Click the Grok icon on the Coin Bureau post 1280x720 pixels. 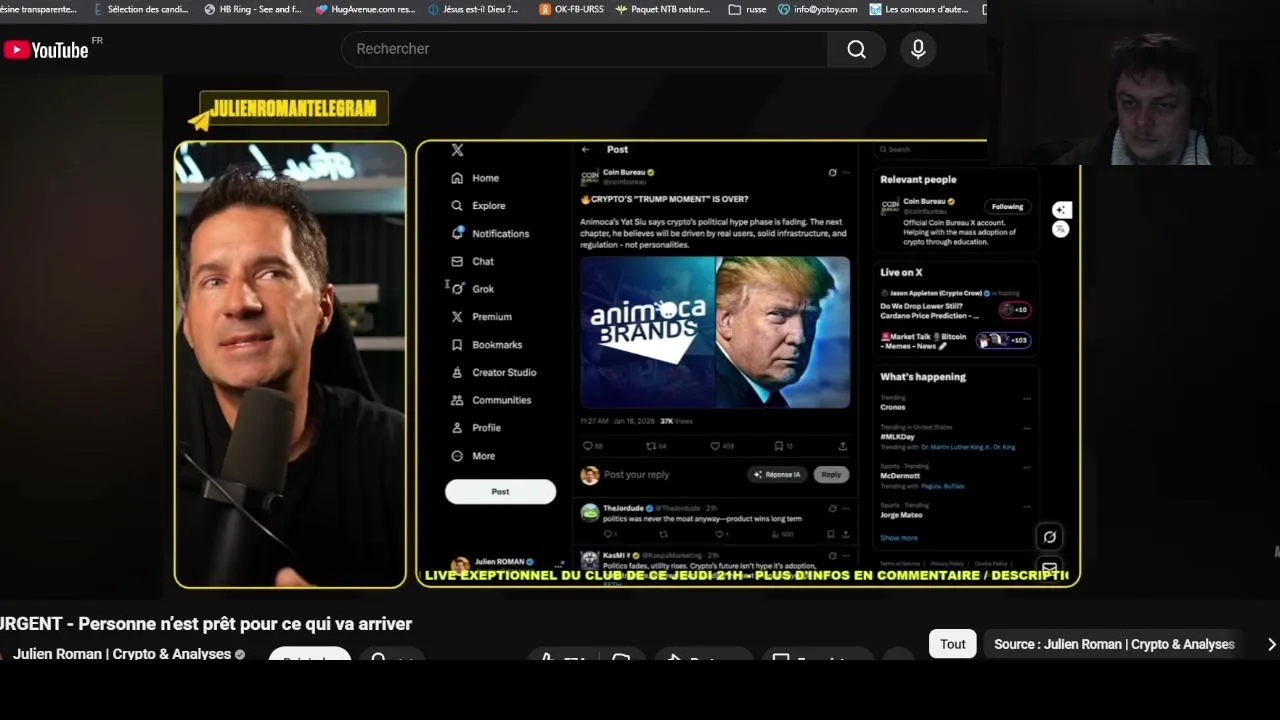tap(832, 172)
